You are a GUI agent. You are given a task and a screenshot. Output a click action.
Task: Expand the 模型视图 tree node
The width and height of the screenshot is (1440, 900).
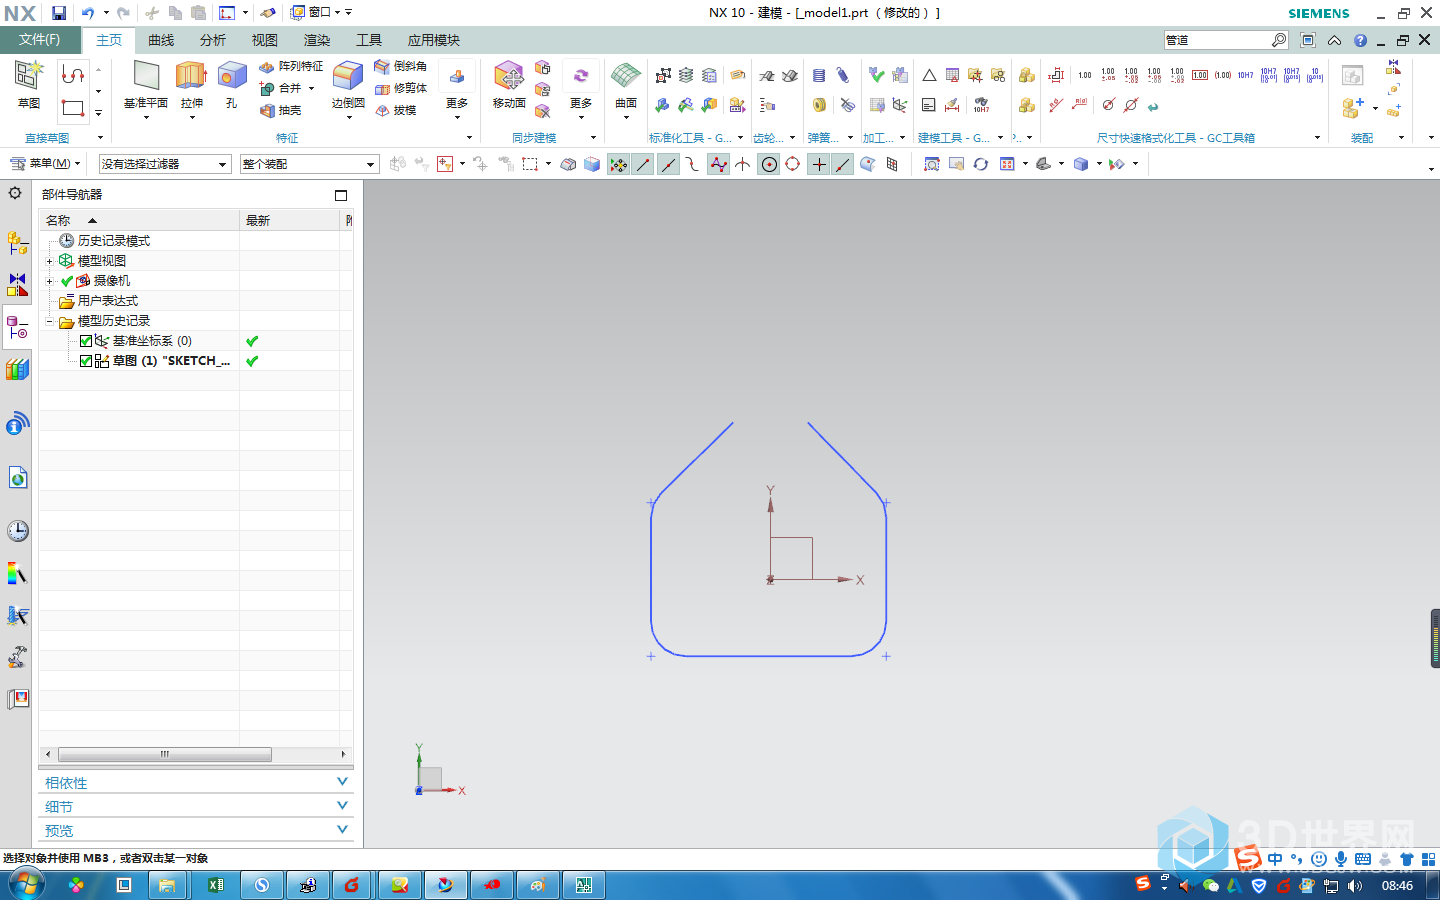pyautogui.click(x=49, y=261)
